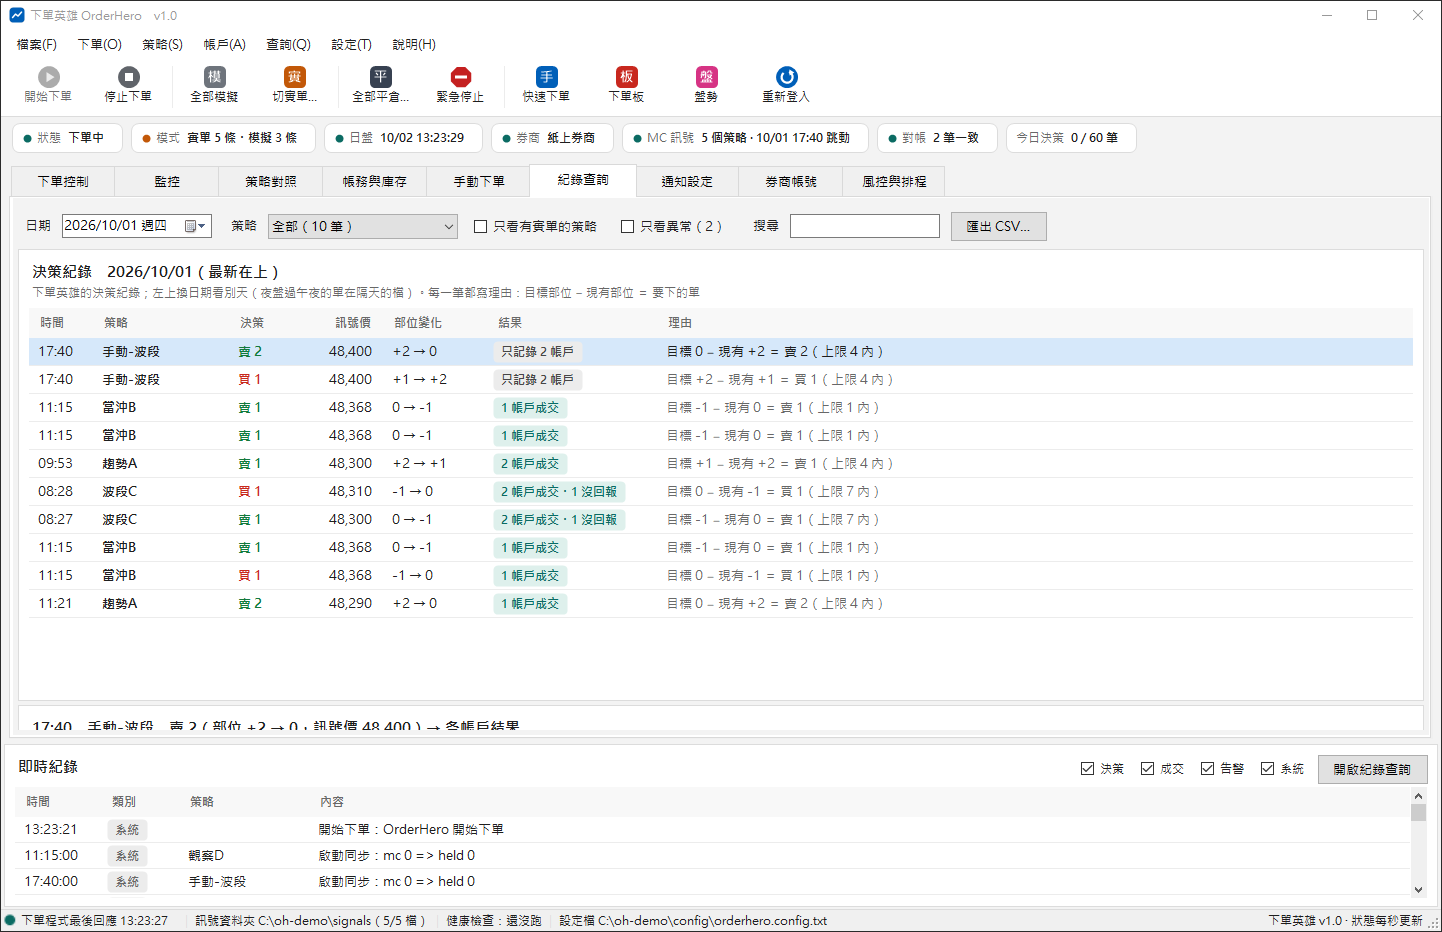Click the OrderHero app icon in title bar
The width and height of the screenshot is (1442, 932).
16,15
